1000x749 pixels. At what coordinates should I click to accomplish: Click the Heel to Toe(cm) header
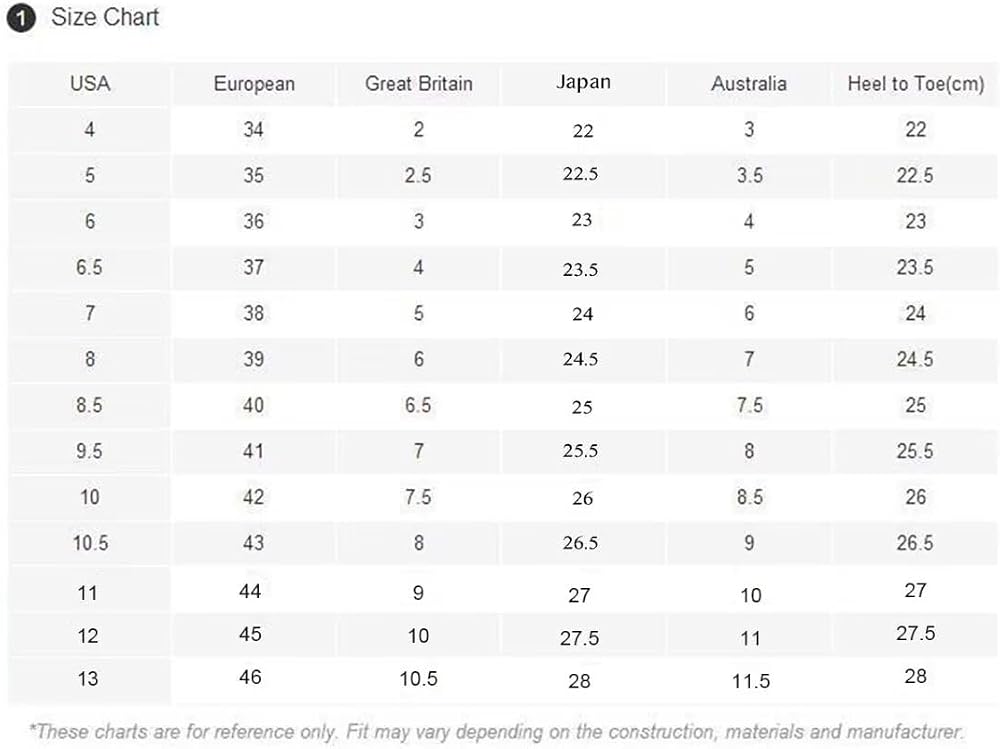916,84
